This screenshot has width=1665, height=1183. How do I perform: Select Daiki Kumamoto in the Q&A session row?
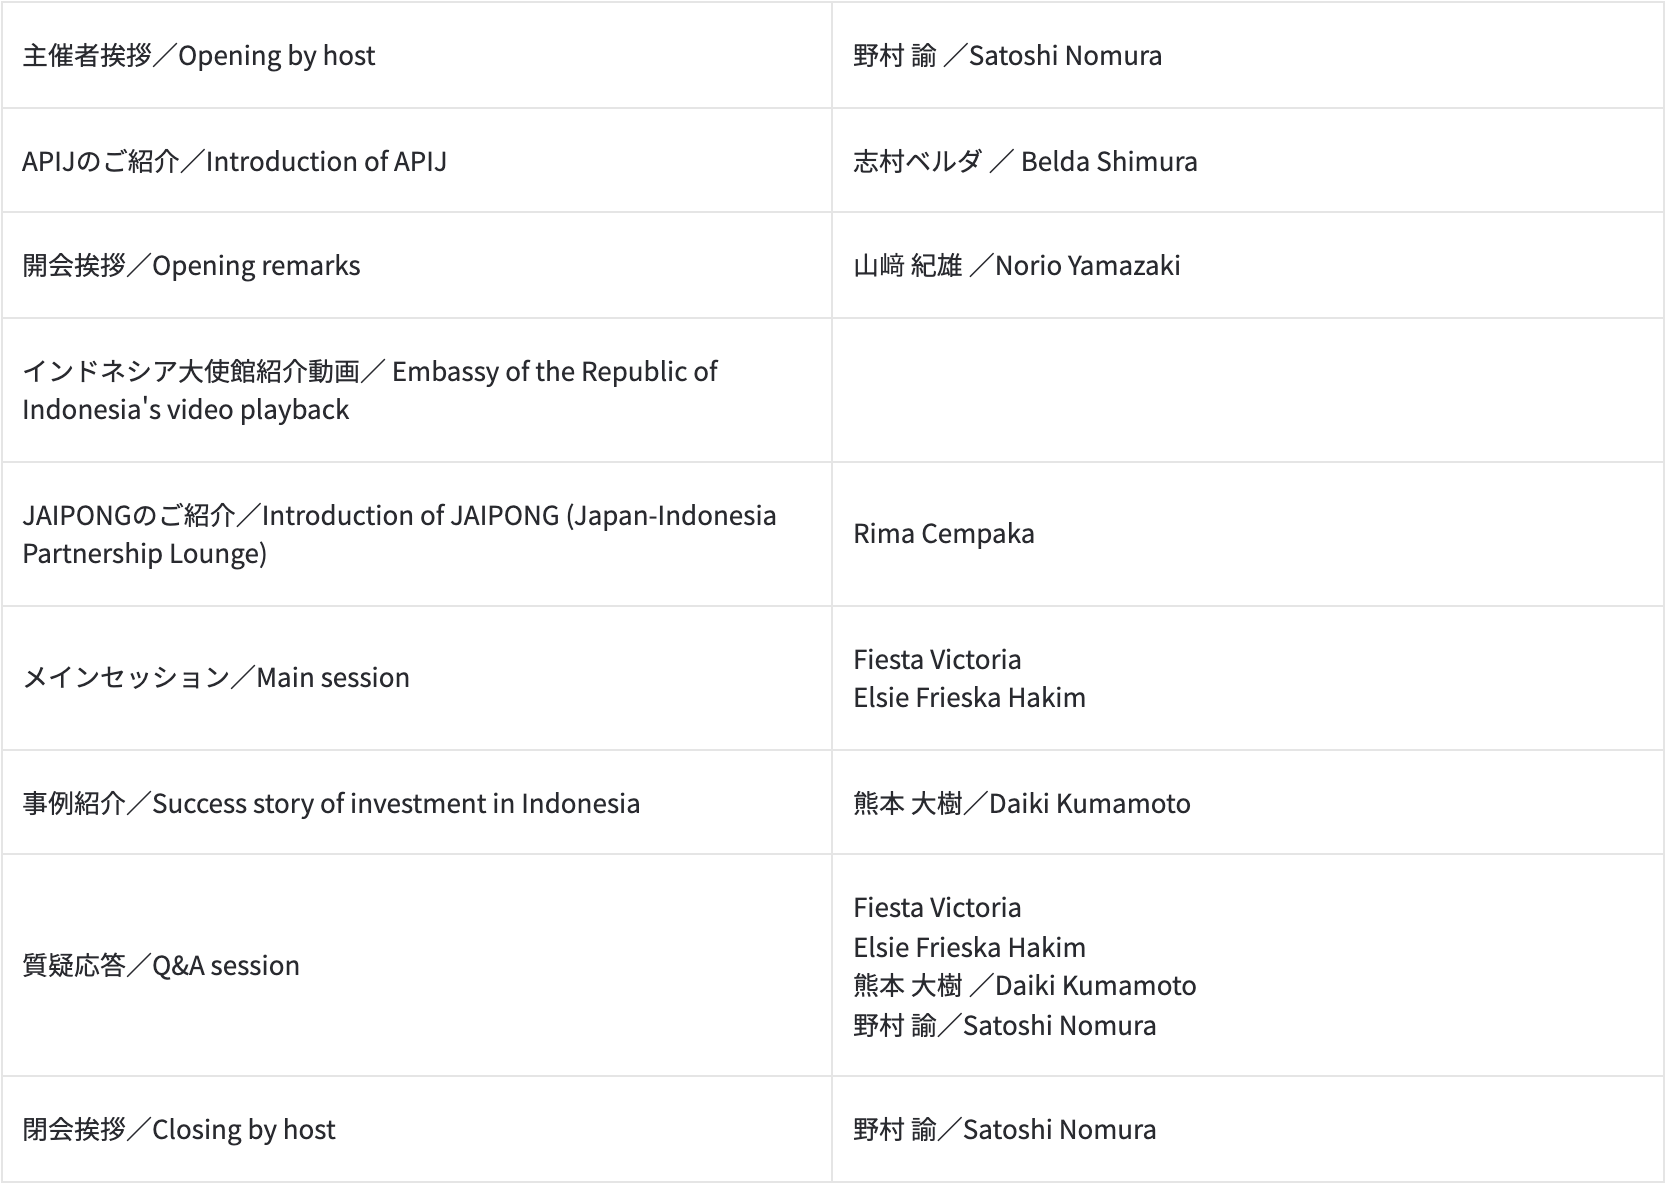coord(1024,986)
